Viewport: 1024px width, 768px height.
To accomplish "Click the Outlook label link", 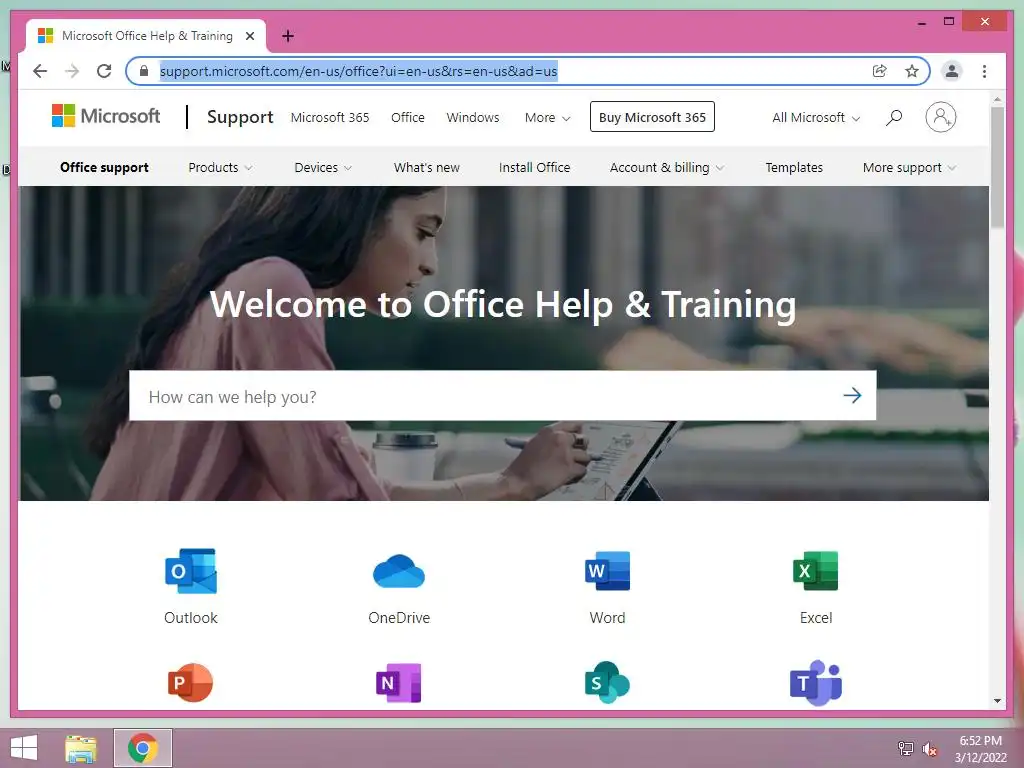I will (191, 618).
